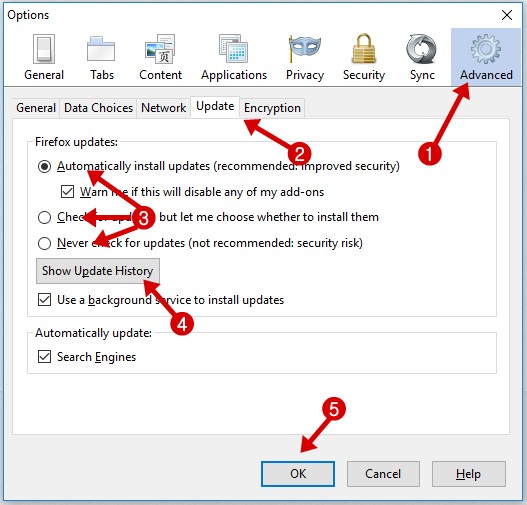Select the Never check for updates option
This screenshot has height=505, width=527.
pos(44,243)
